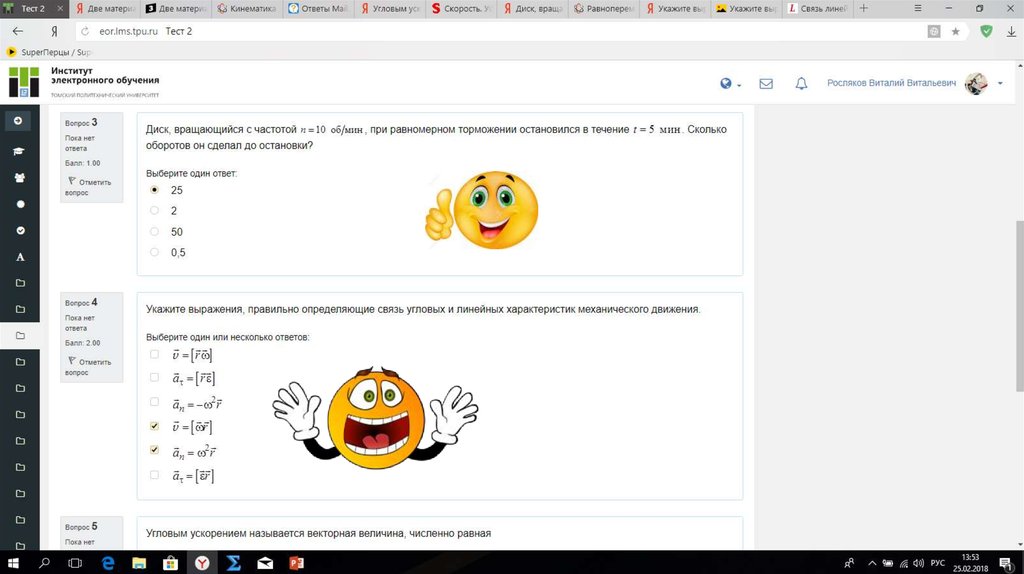This screenshot has width=1024, height=574.
Task: Reload the page using the refresh icon
Action: pyautogui.click(x=85, y=31)
